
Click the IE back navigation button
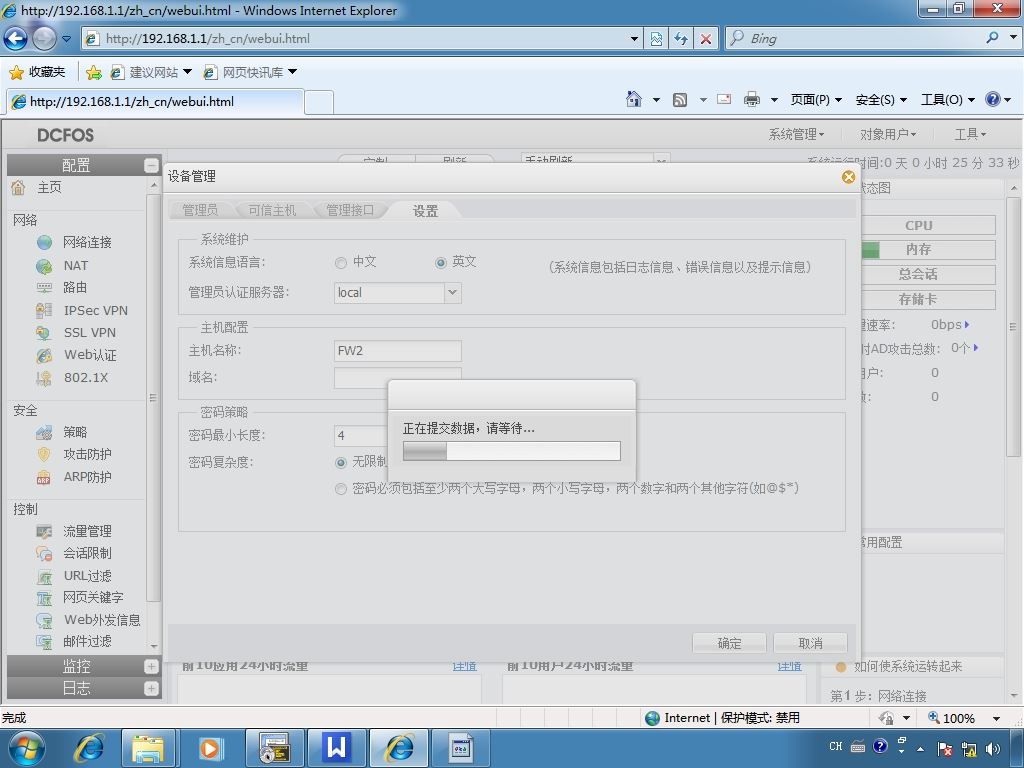[x=16, y=39]
